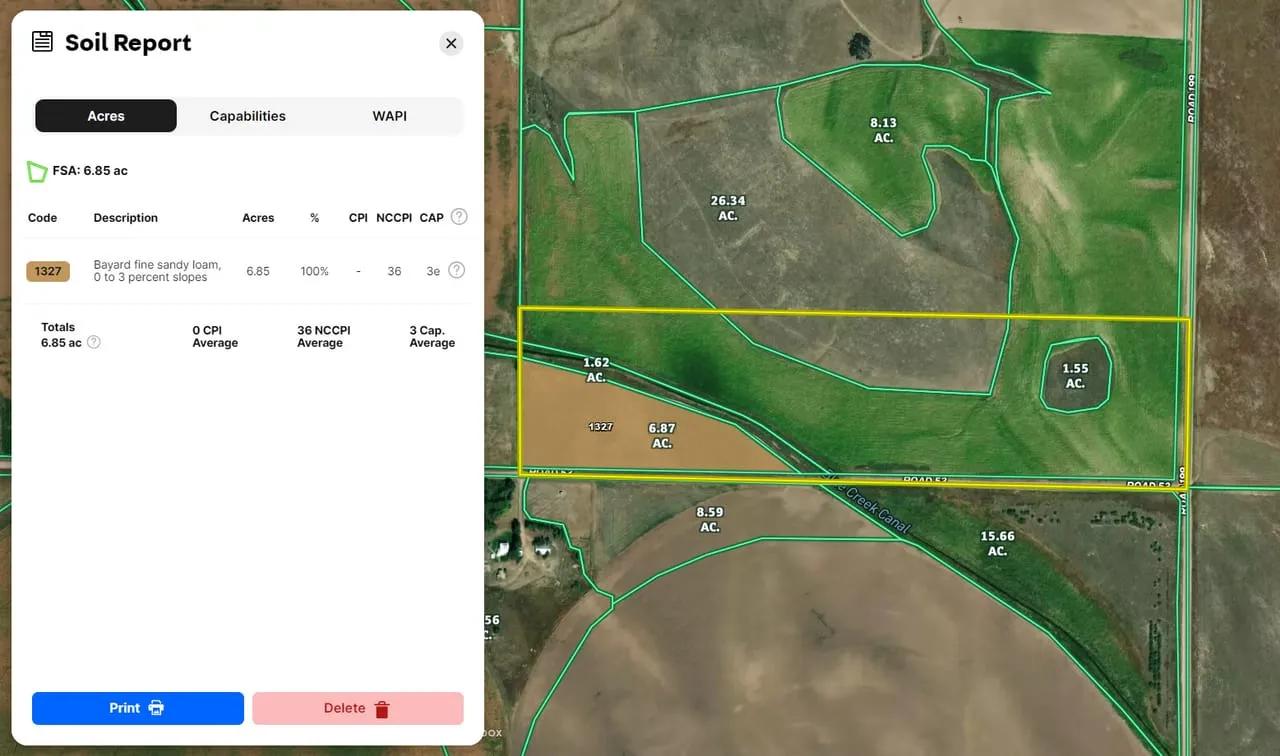Screen dimensions: 1280x756
Task: Select the 8.13 AC. parcel on the map
Action: (883, 130)
